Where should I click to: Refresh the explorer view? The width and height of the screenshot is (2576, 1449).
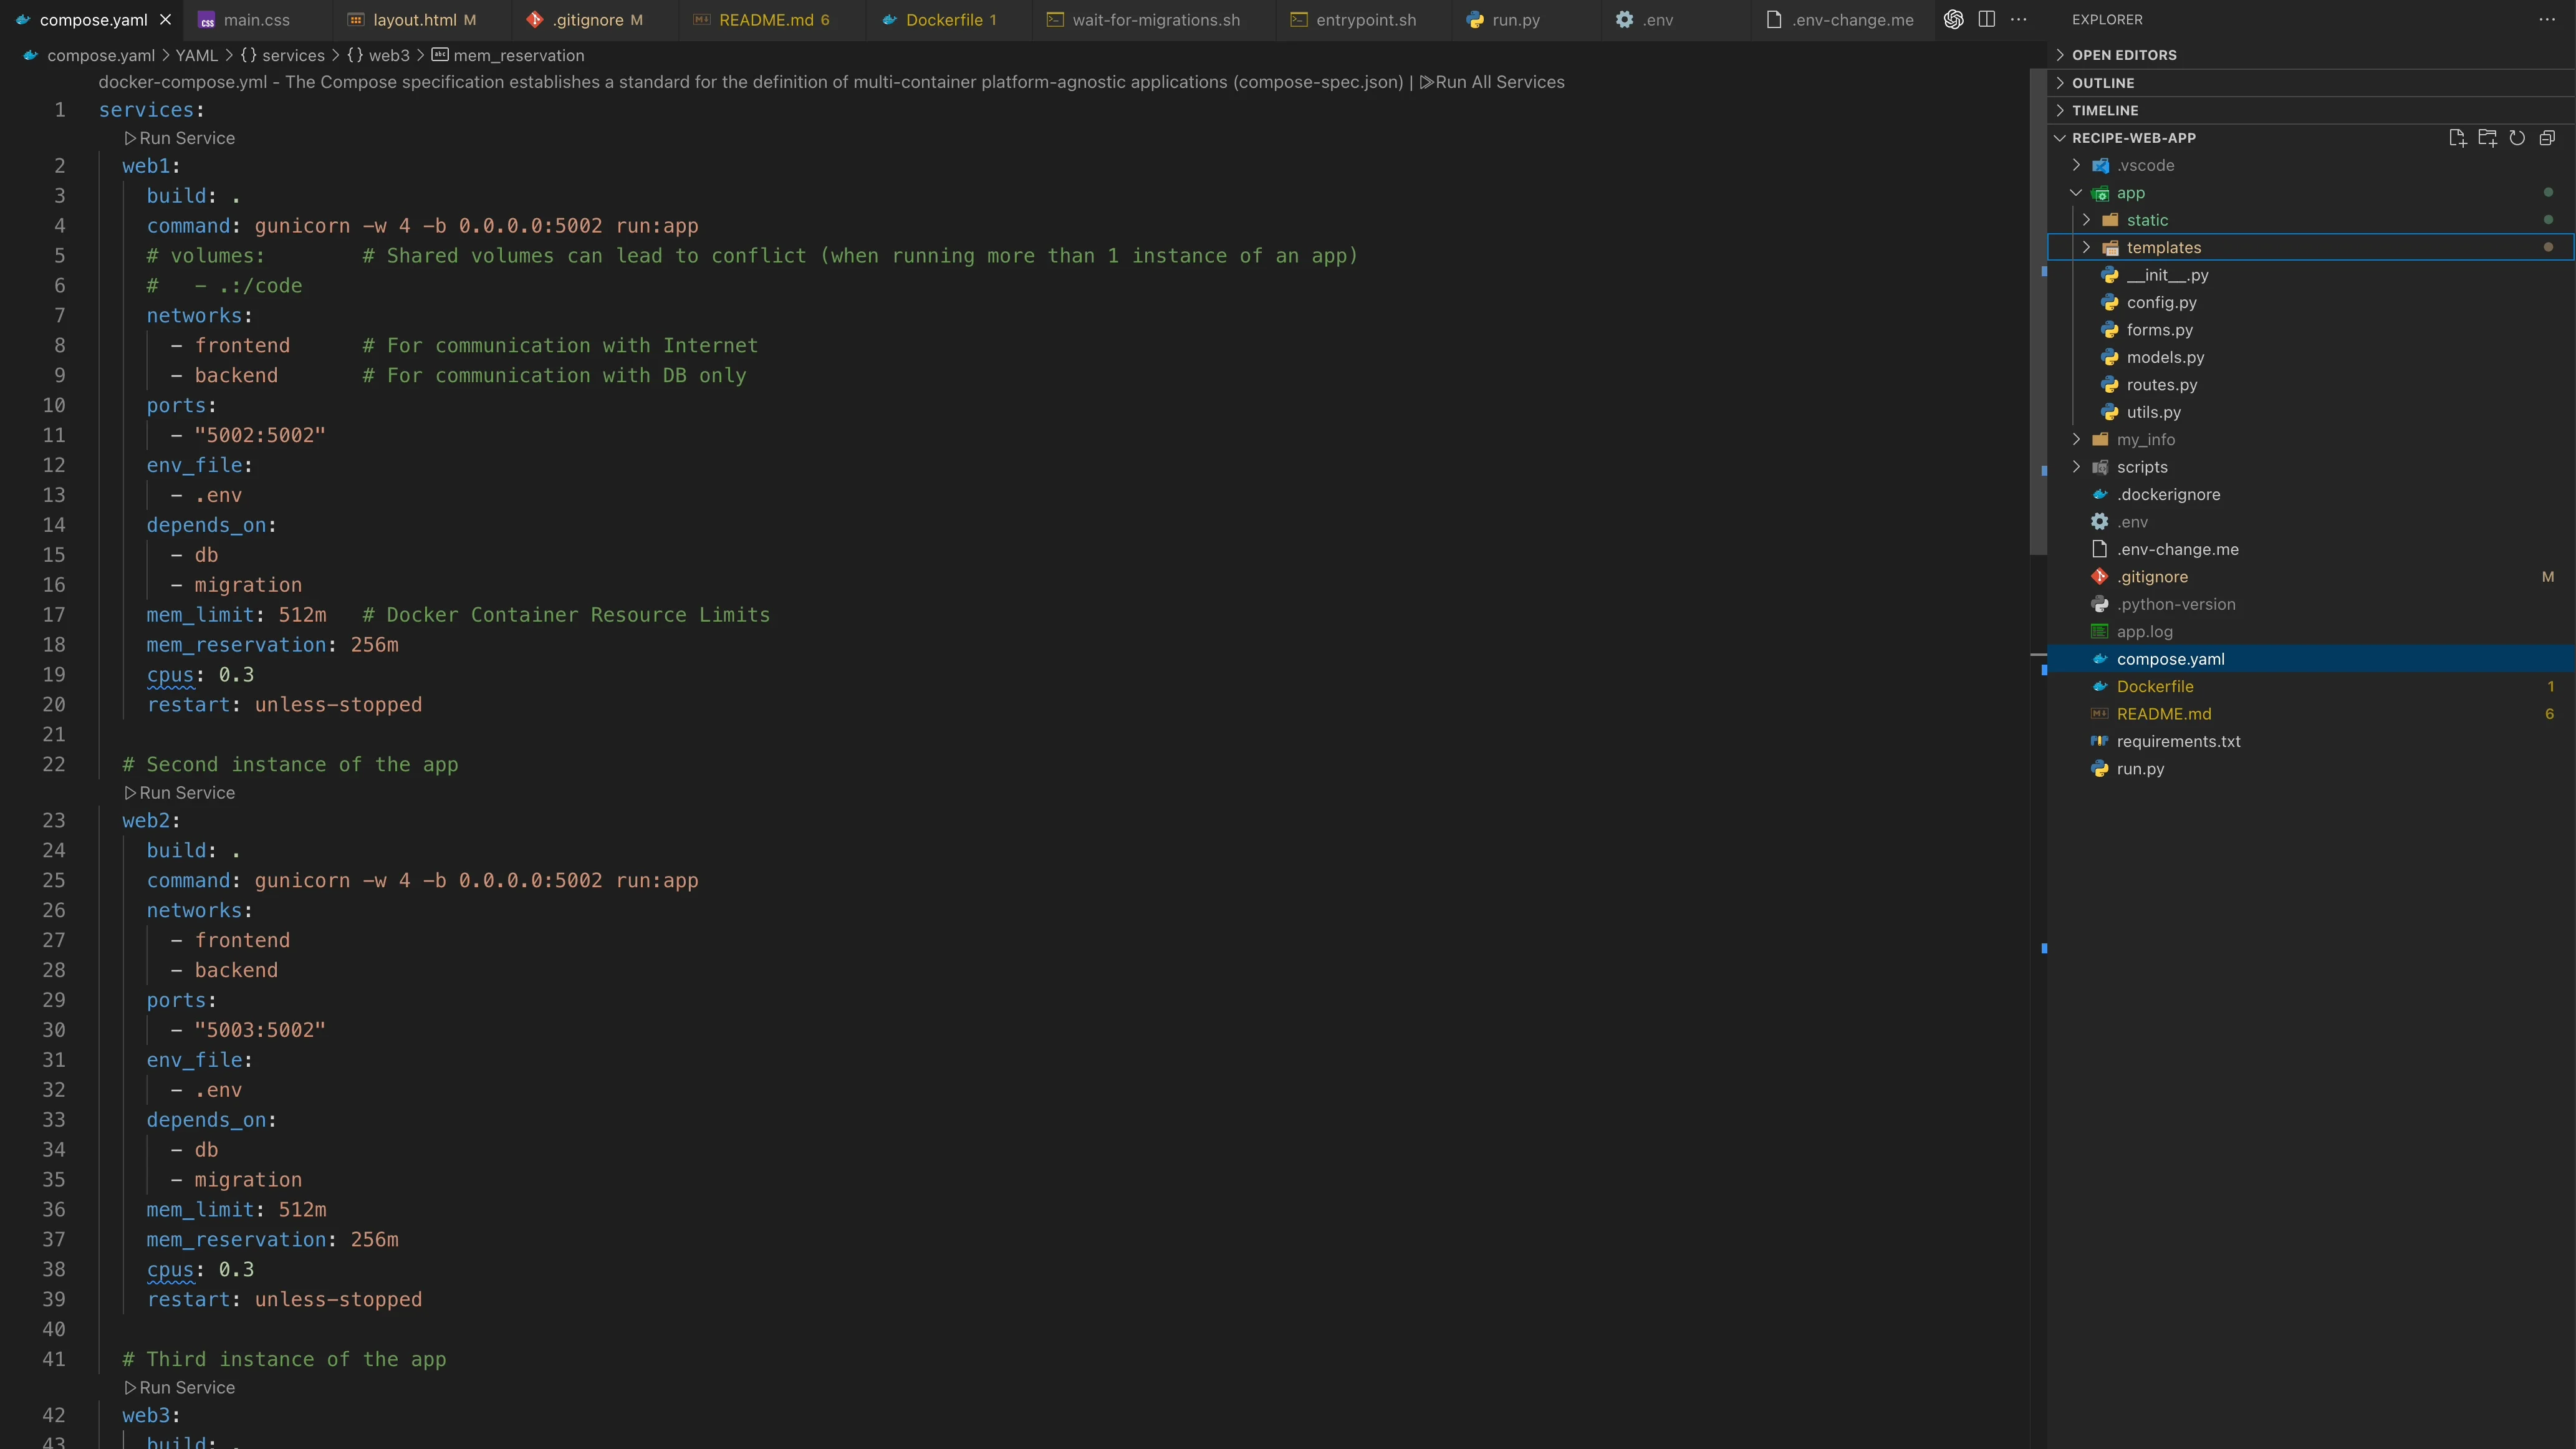pyautogui.click(x=2518, y=138)
